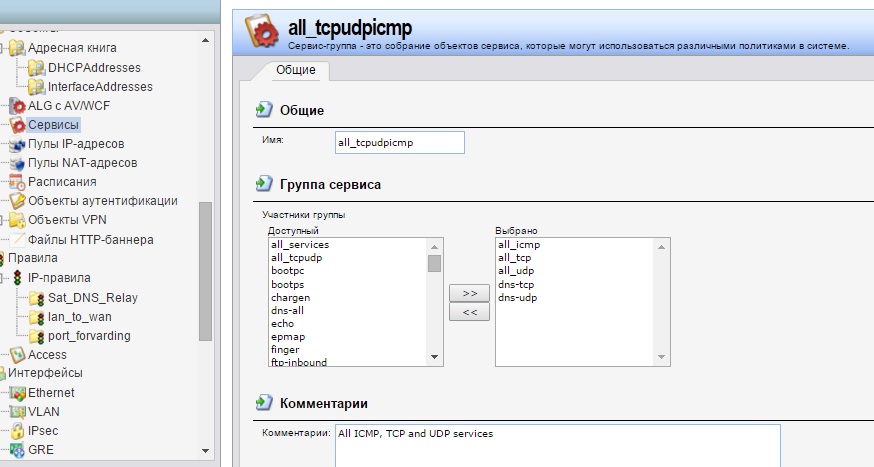Open port_forvarding rule folder
The width and height of the screenshot is (874, 467).
pos(89,335)
